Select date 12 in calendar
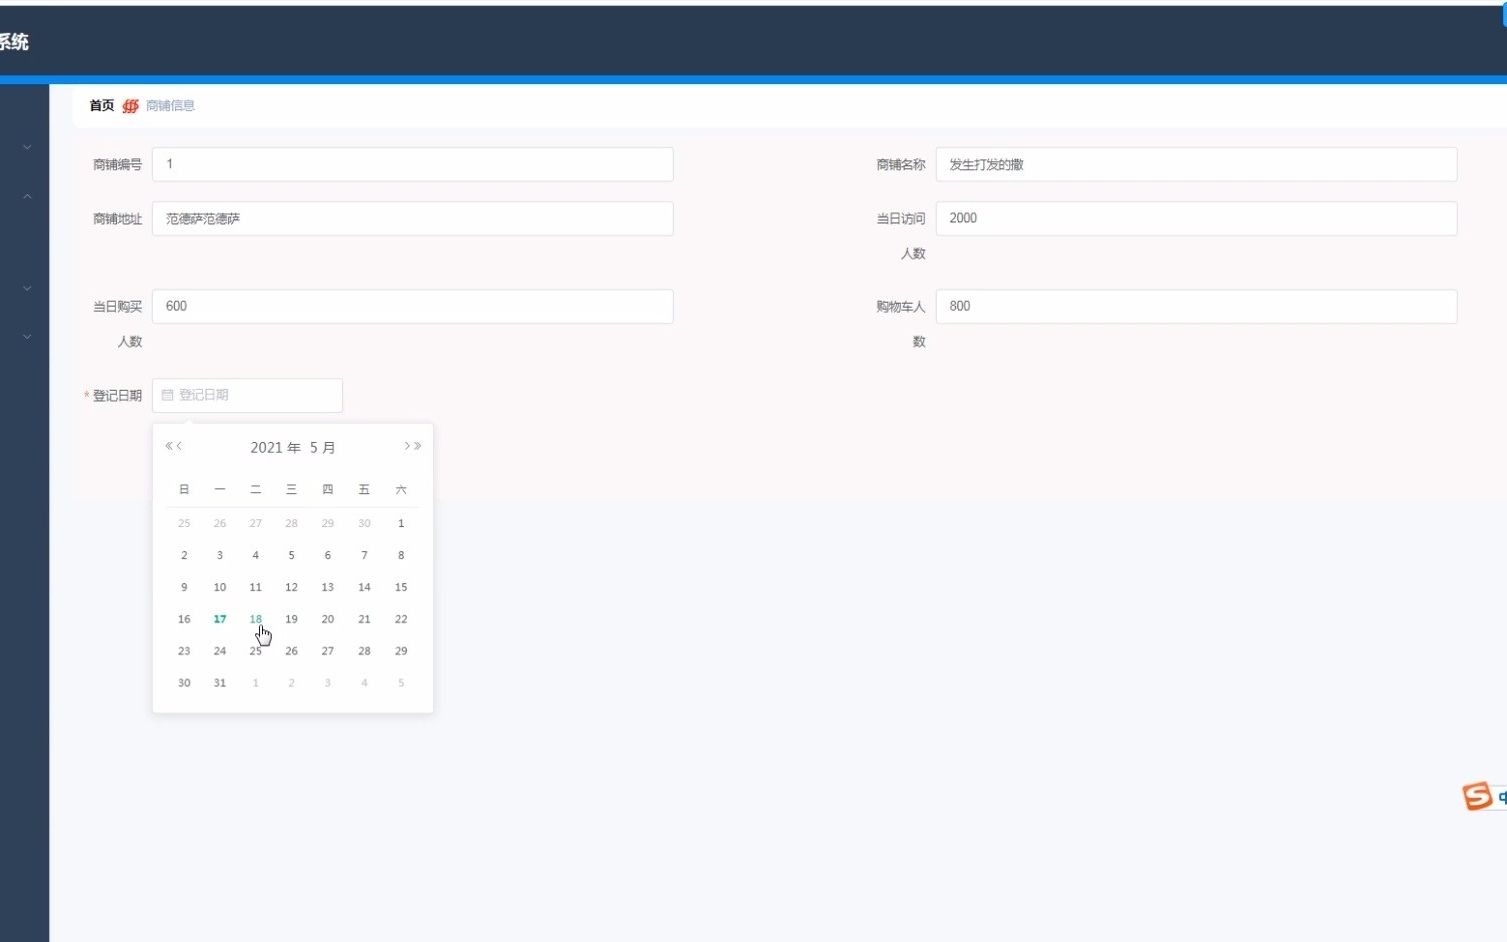The height and width of the screenshot is (942, 1507). coord(291,587)
